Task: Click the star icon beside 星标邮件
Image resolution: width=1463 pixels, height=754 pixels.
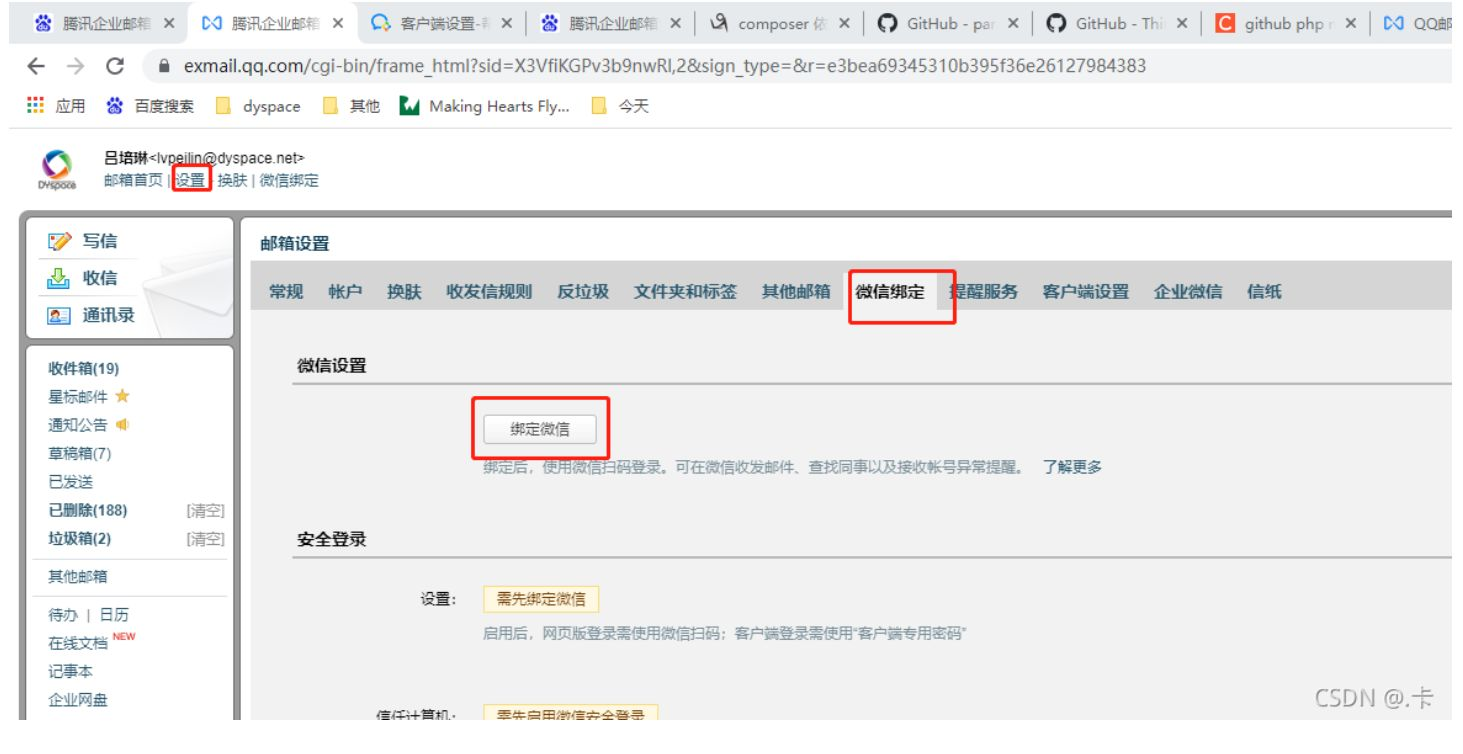Action: click(x=123, y=397)
